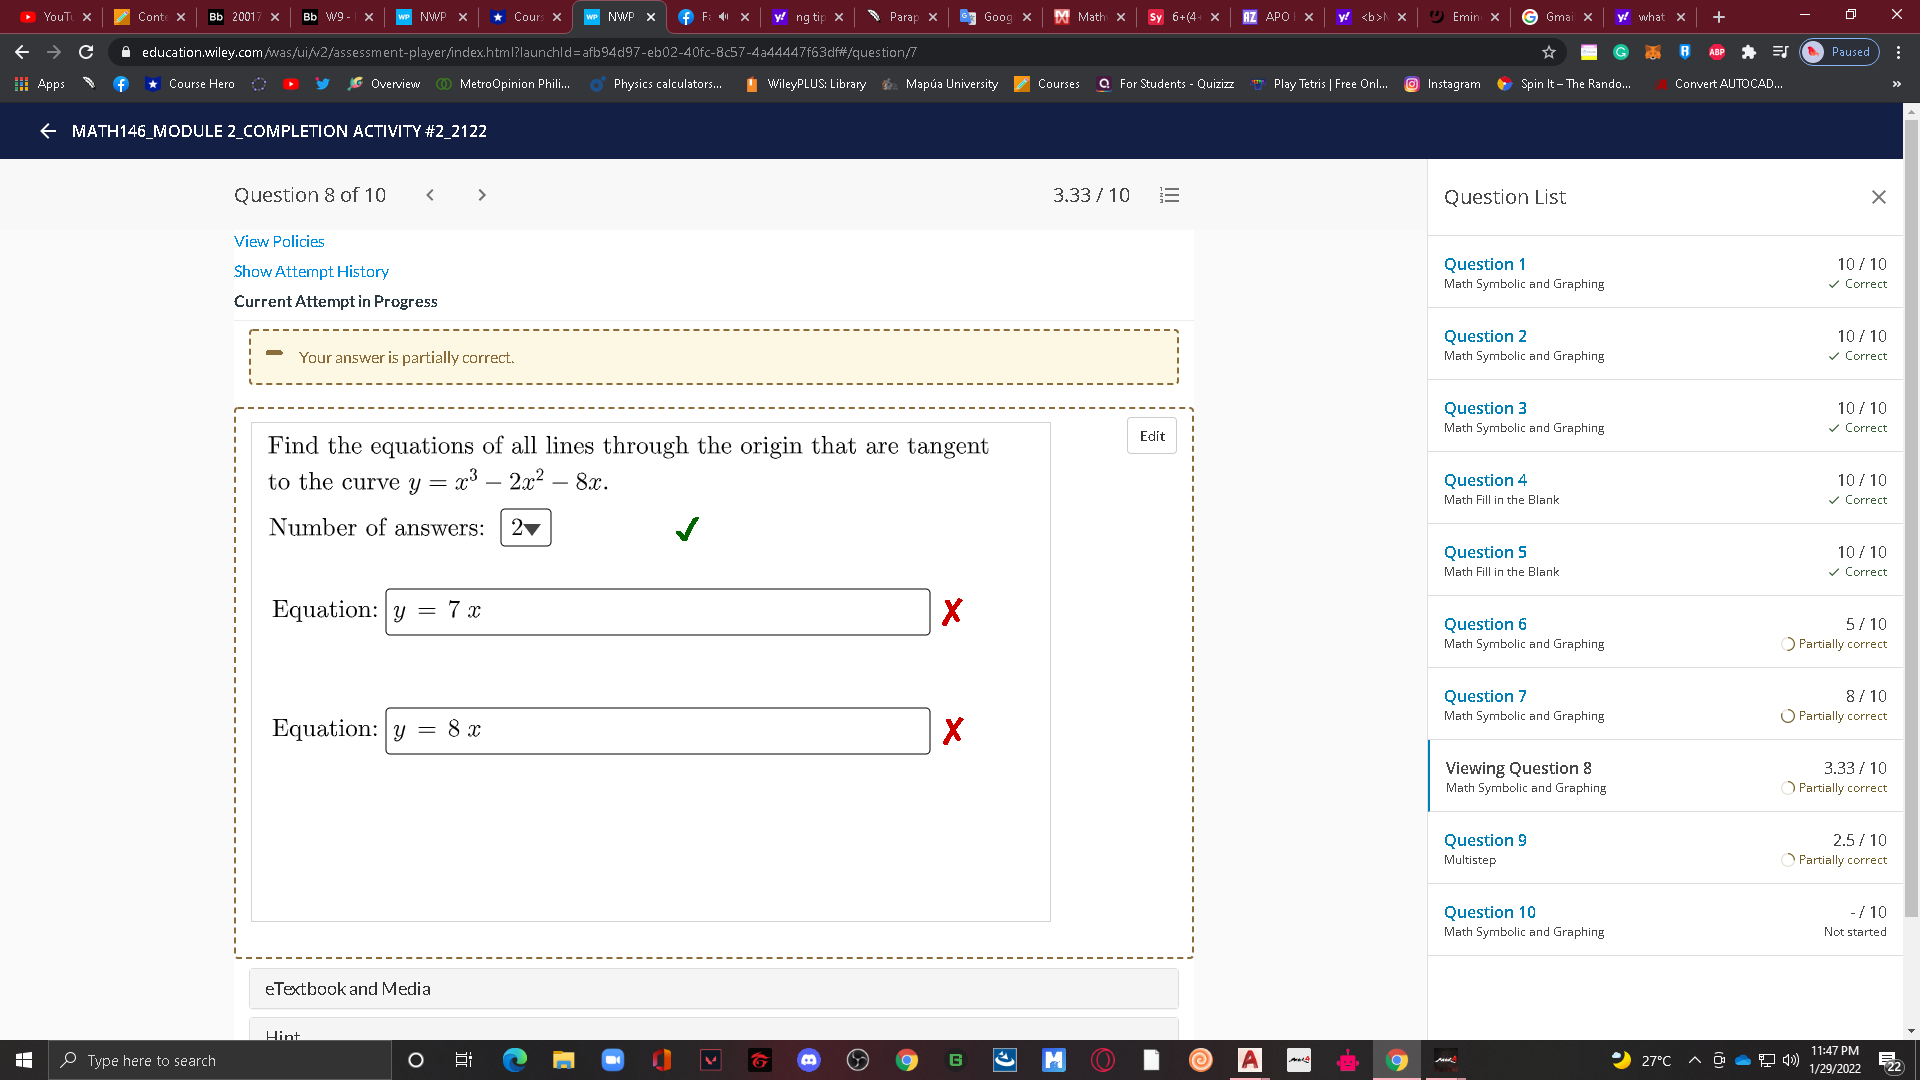Go back using the assessment back arrow

pyautogui.click(x=47, y=131)
